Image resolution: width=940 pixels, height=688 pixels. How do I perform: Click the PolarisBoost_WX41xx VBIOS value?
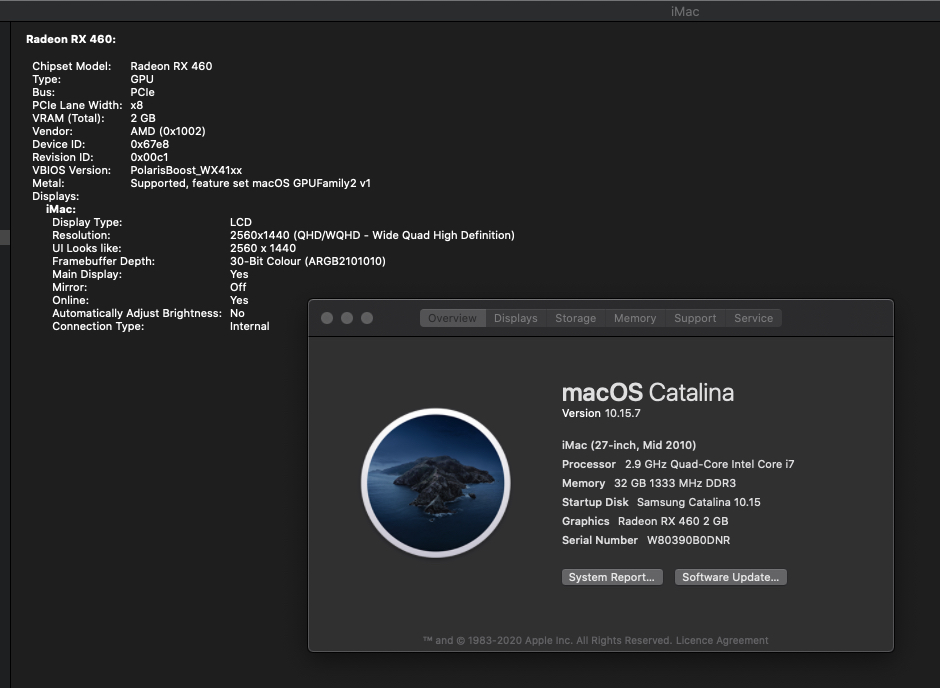point(186,170)
